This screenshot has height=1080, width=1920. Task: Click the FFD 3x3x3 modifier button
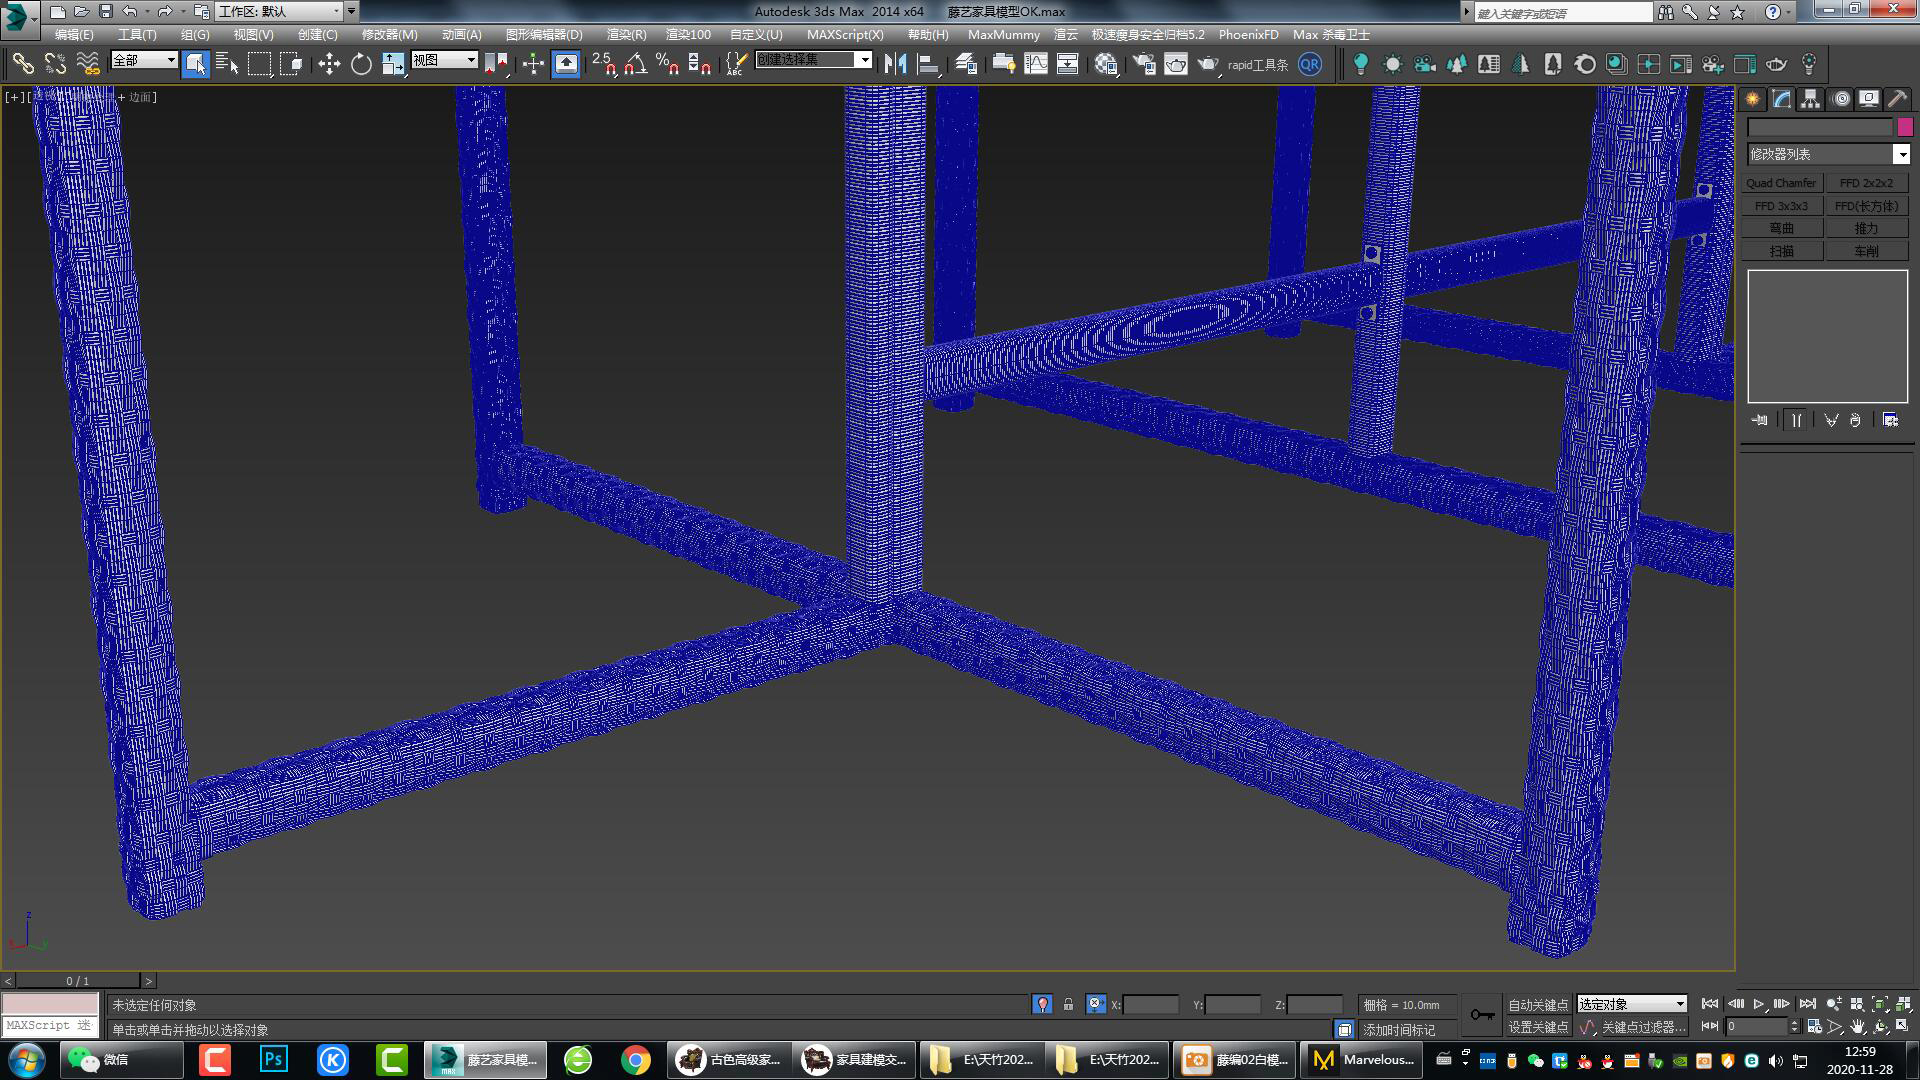(1781, 206)
